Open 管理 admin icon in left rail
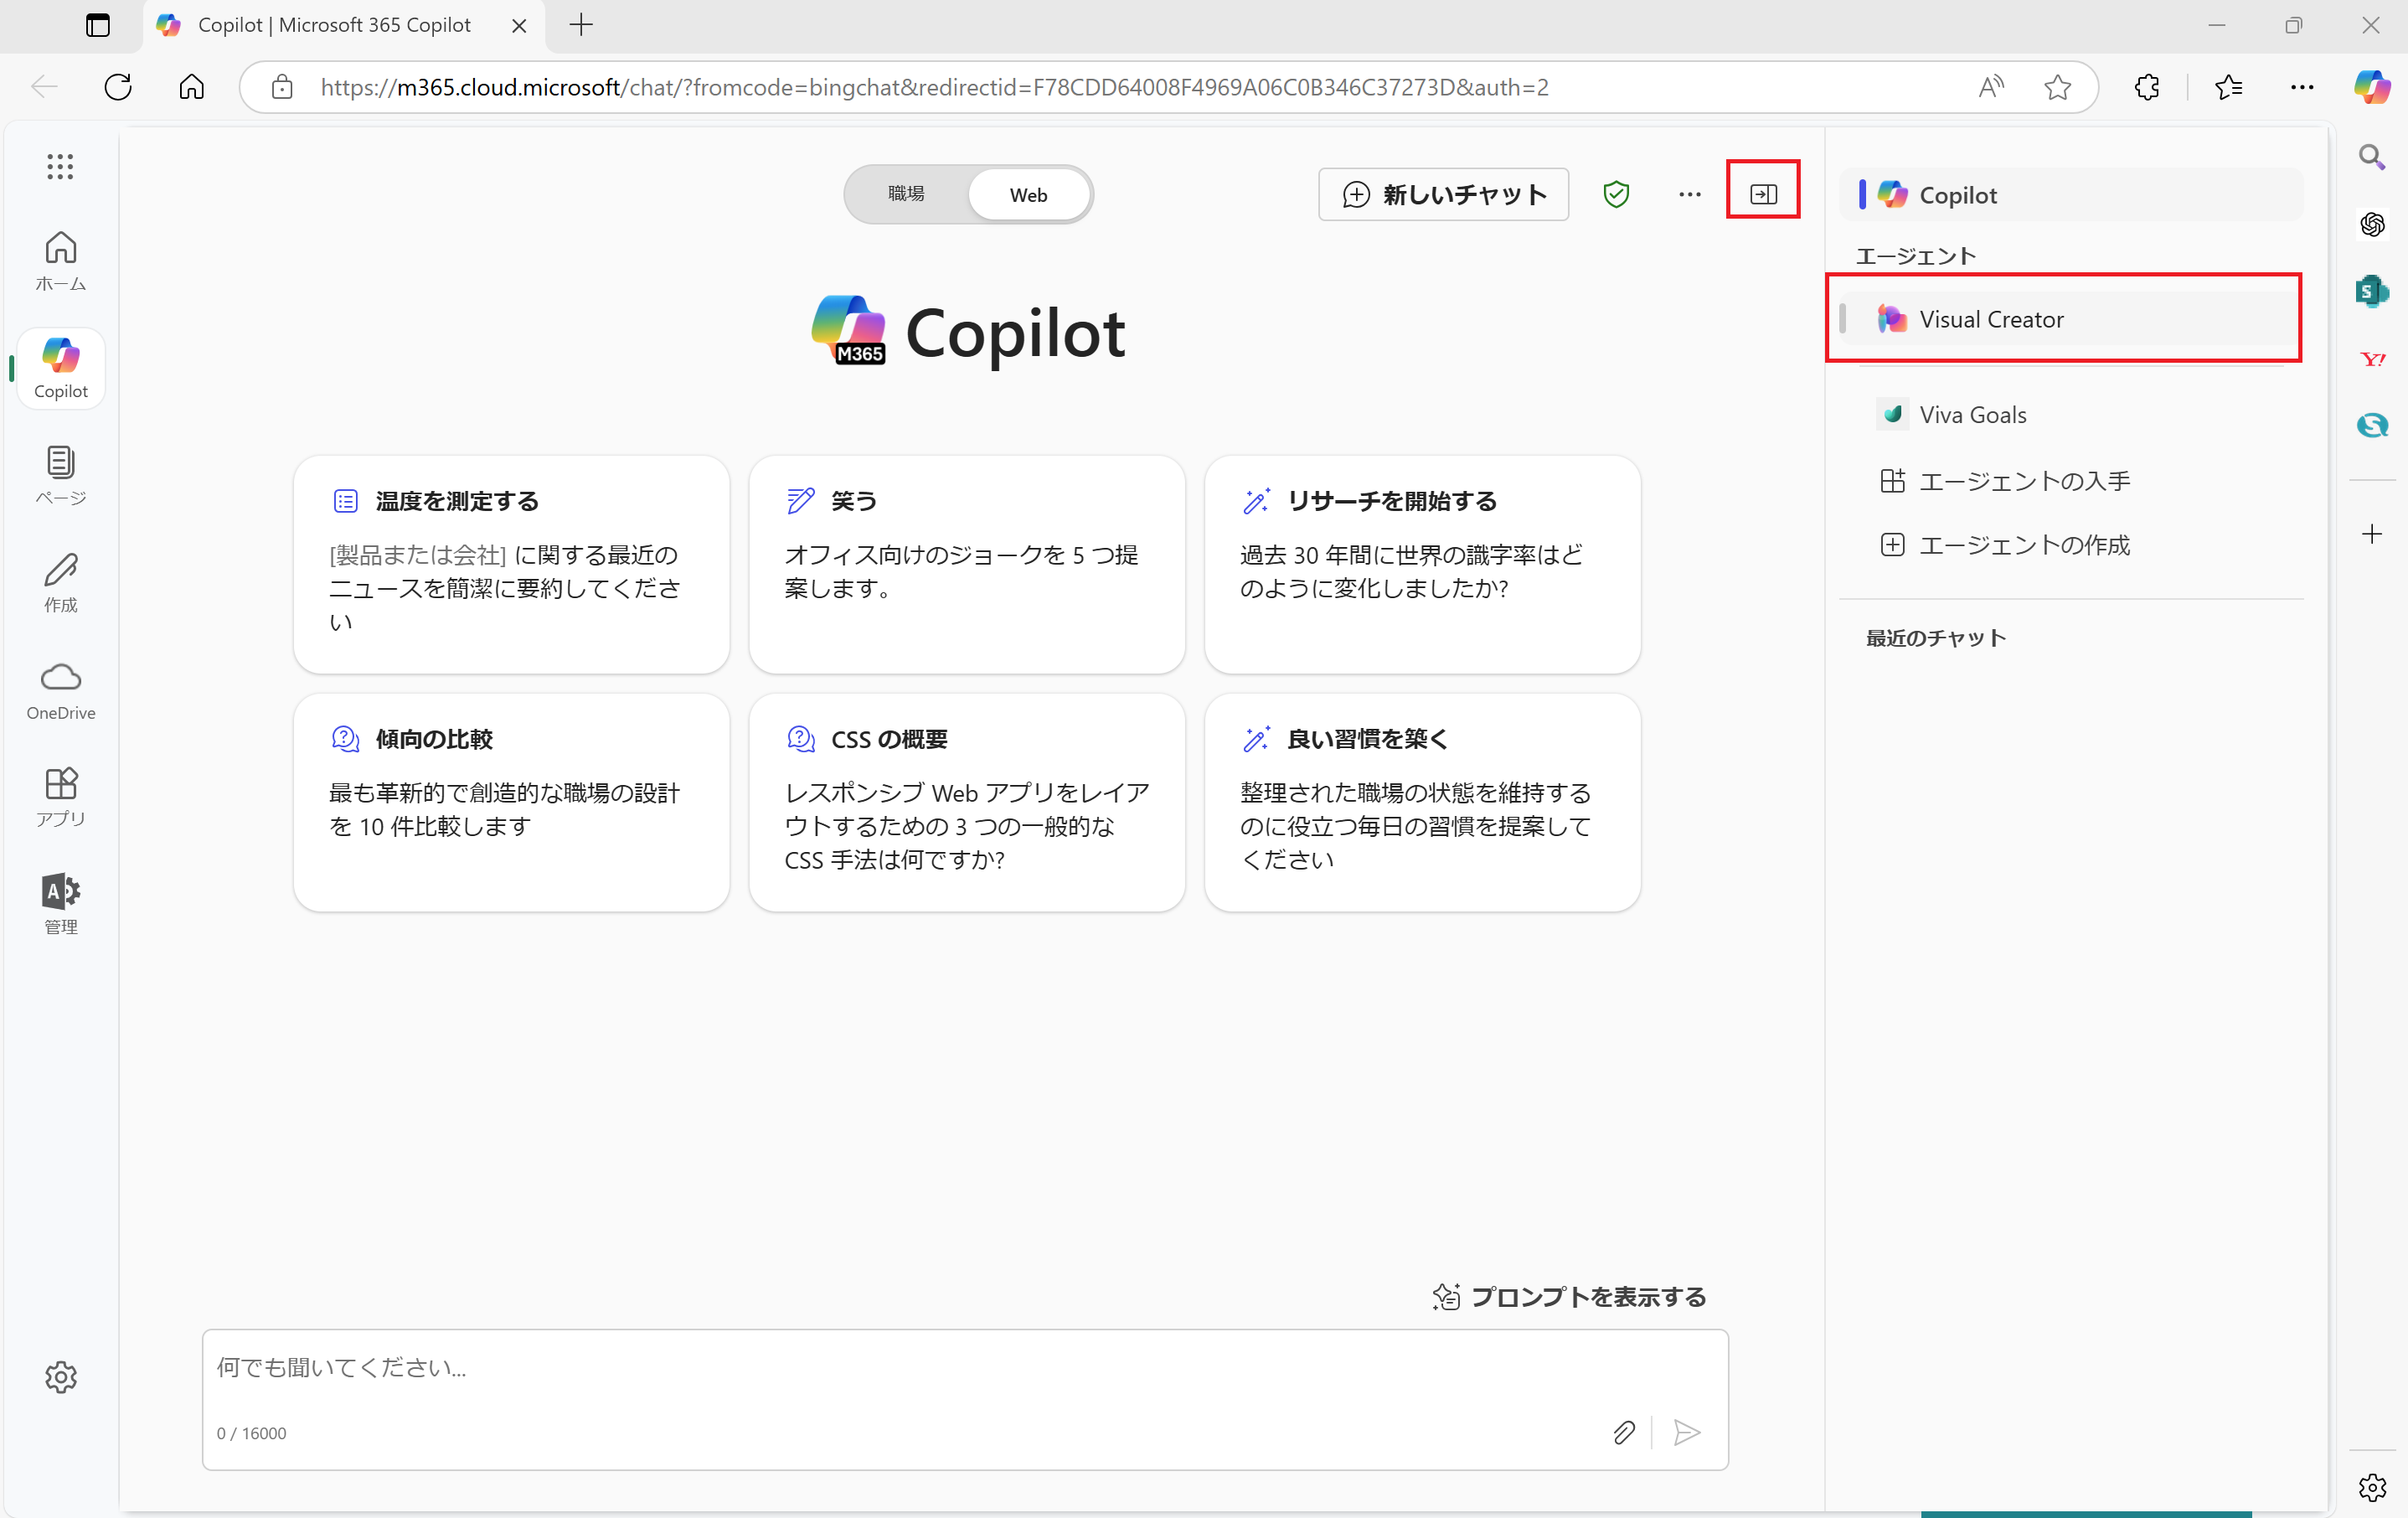The image size is (2408, 1518). (x=60, y=905)
